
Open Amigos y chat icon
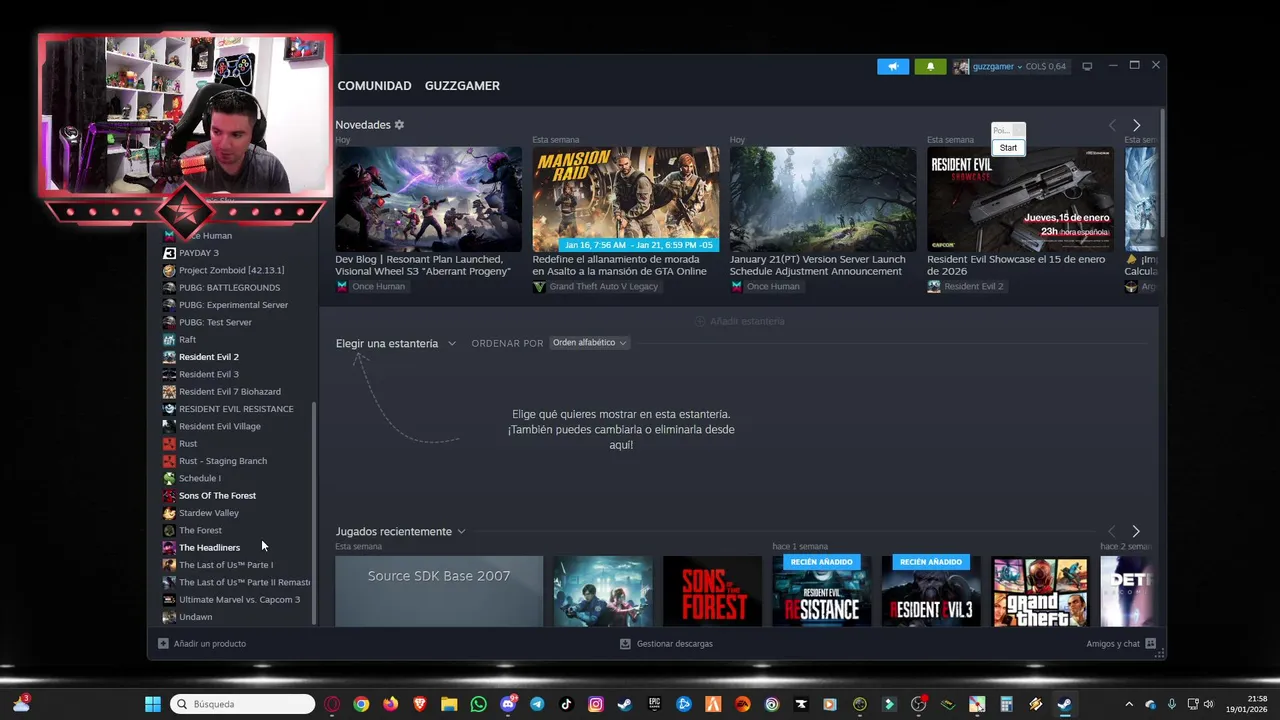point(1150,644)
